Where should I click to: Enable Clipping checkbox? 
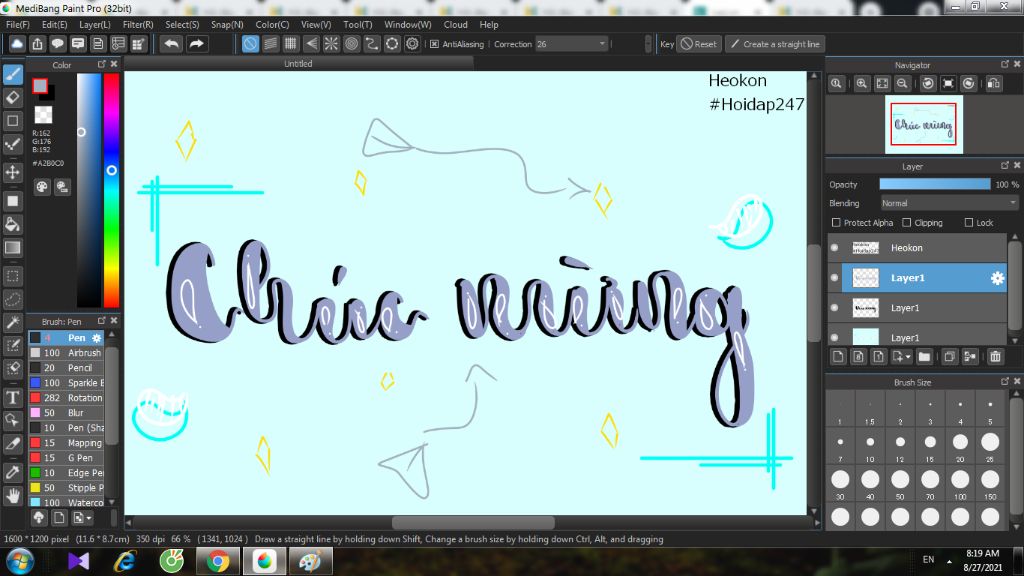pos(906,223)
